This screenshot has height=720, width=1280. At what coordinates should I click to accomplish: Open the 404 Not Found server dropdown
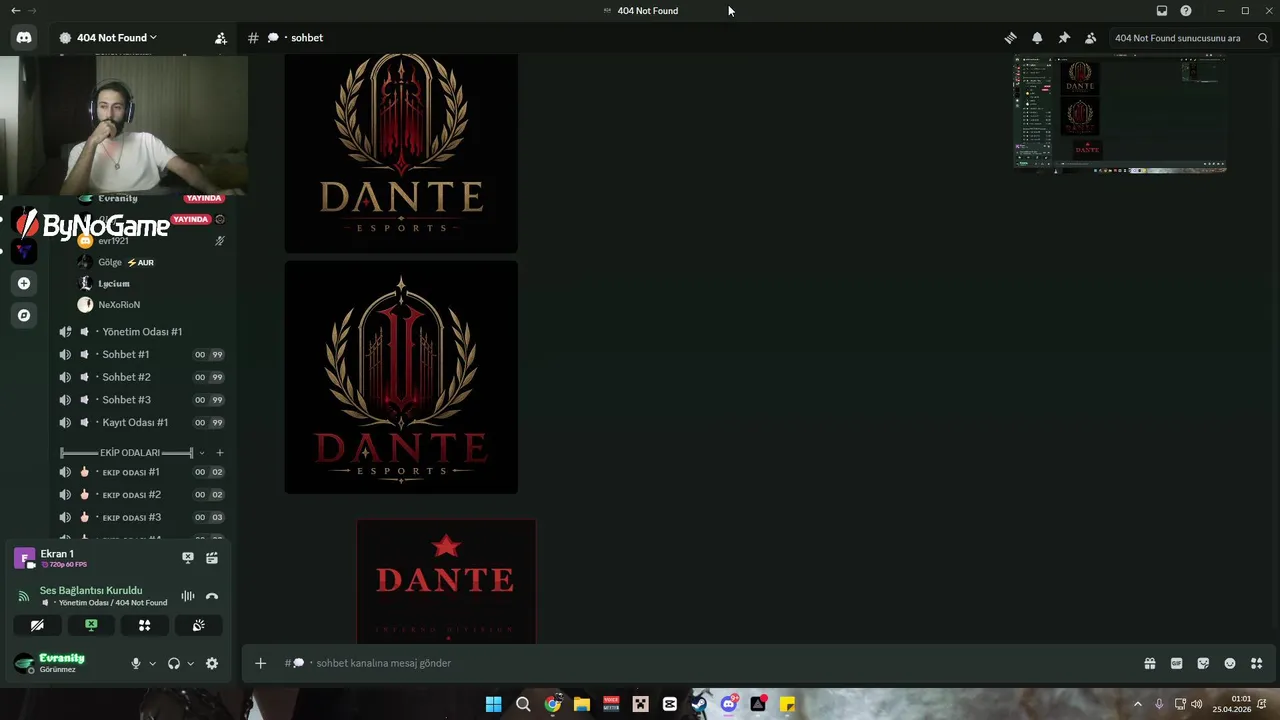coord(108,38)
